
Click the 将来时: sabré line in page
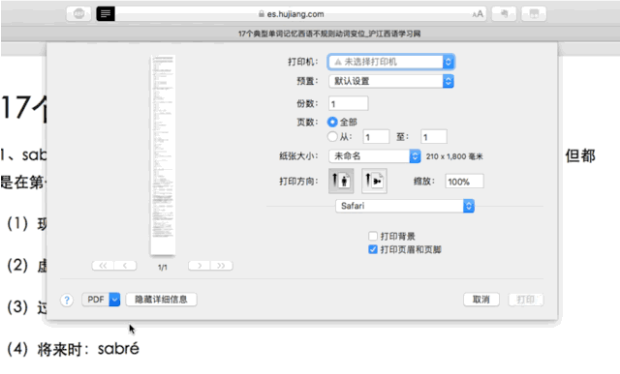pos(73,349)
